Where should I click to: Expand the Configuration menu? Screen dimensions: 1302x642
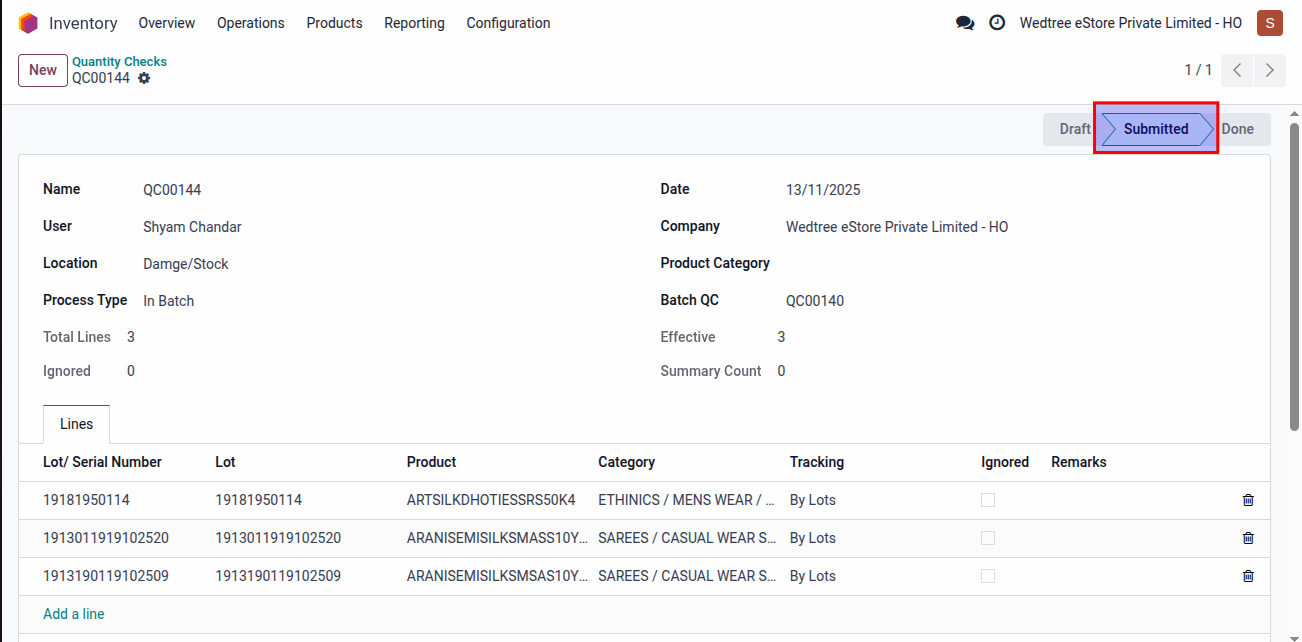508,23
